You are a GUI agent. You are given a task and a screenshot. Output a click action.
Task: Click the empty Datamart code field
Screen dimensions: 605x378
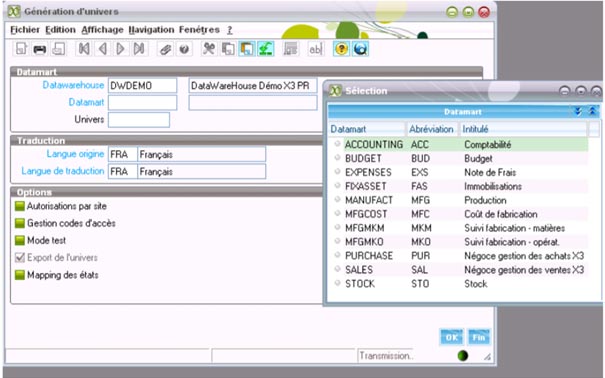tap(142, 103)
